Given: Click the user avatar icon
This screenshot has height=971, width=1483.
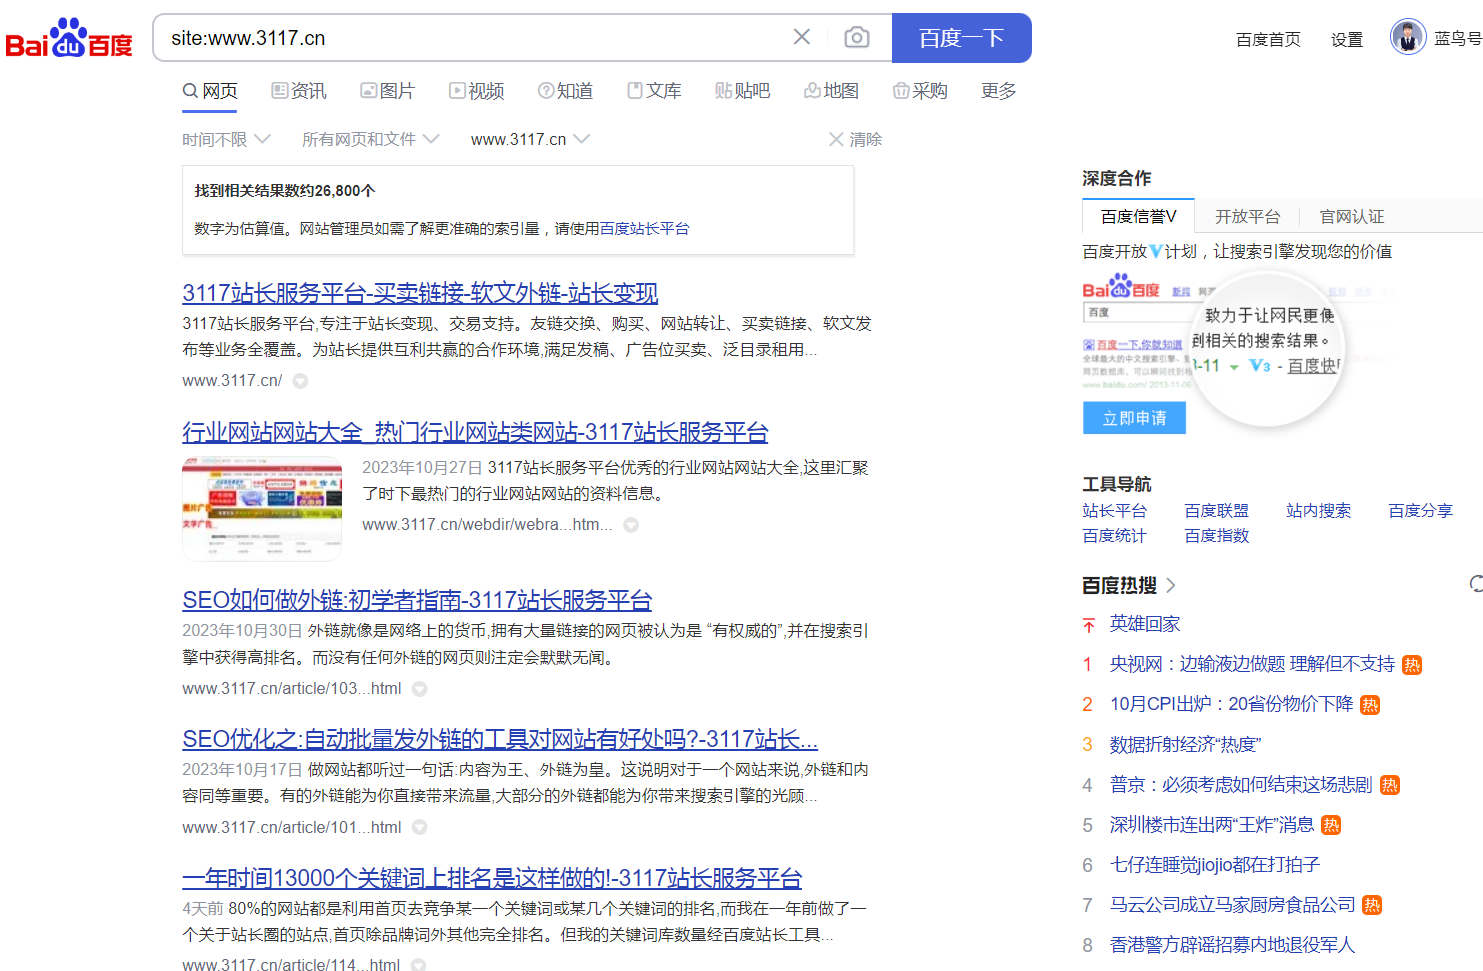Looking at the screenshot, I should click(x=1408, y=37).
